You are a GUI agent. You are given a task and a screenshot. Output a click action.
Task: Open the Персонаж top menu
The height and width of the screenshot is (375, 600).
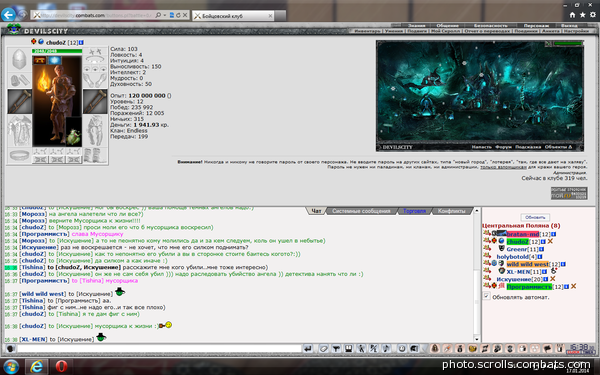coord(536,26)
